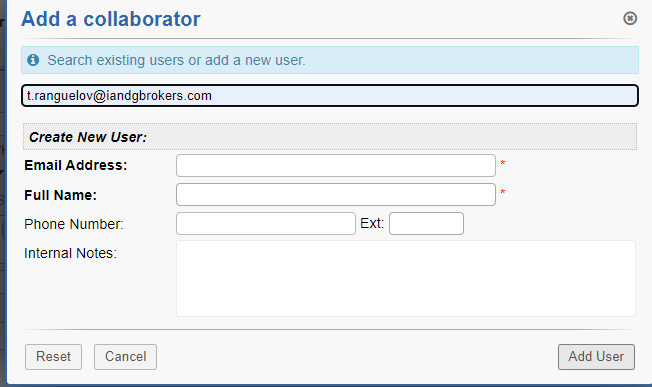652x387 pixels.
Task: Select the Phone Number label text
Action: 74,224
